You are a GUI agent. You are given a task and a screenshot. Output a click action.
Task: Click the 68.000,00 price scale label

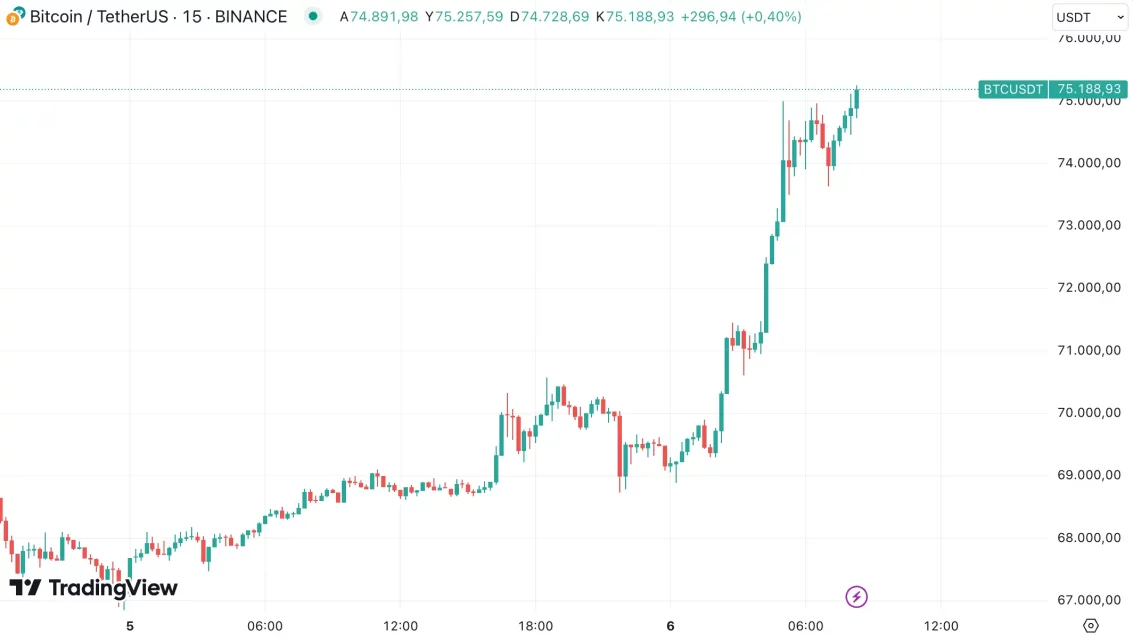click(1089, 538)
